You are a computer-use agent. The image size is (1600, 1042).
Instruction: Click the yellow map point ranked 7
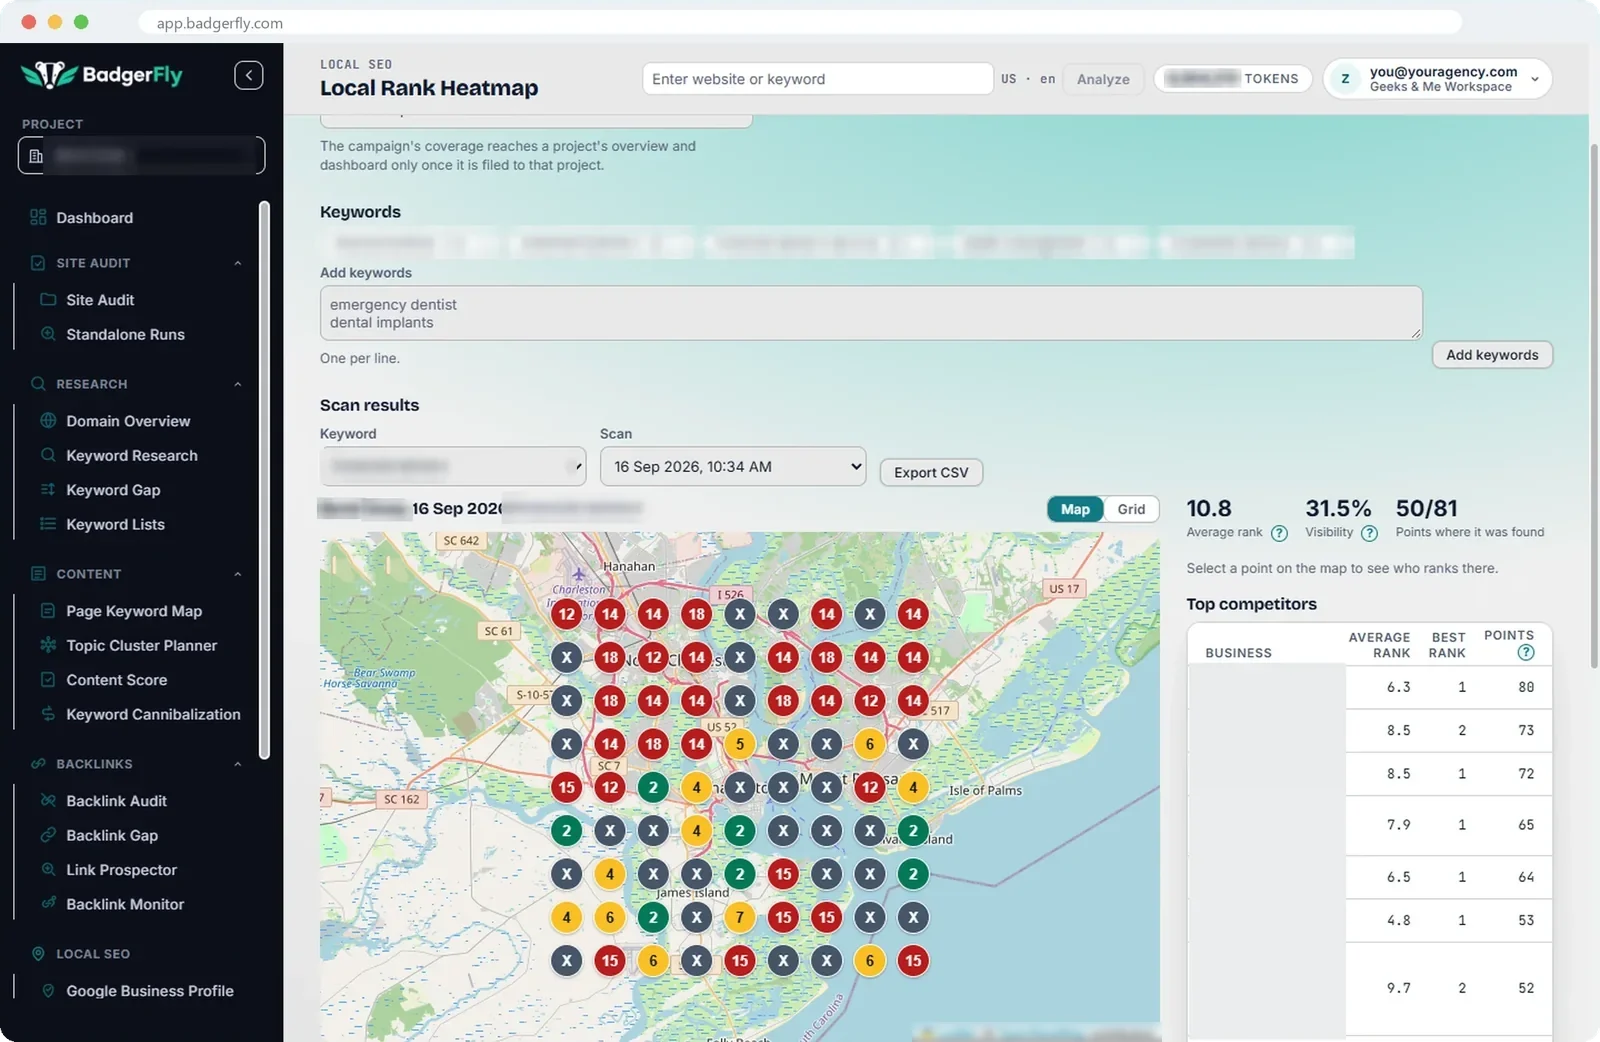740,917
